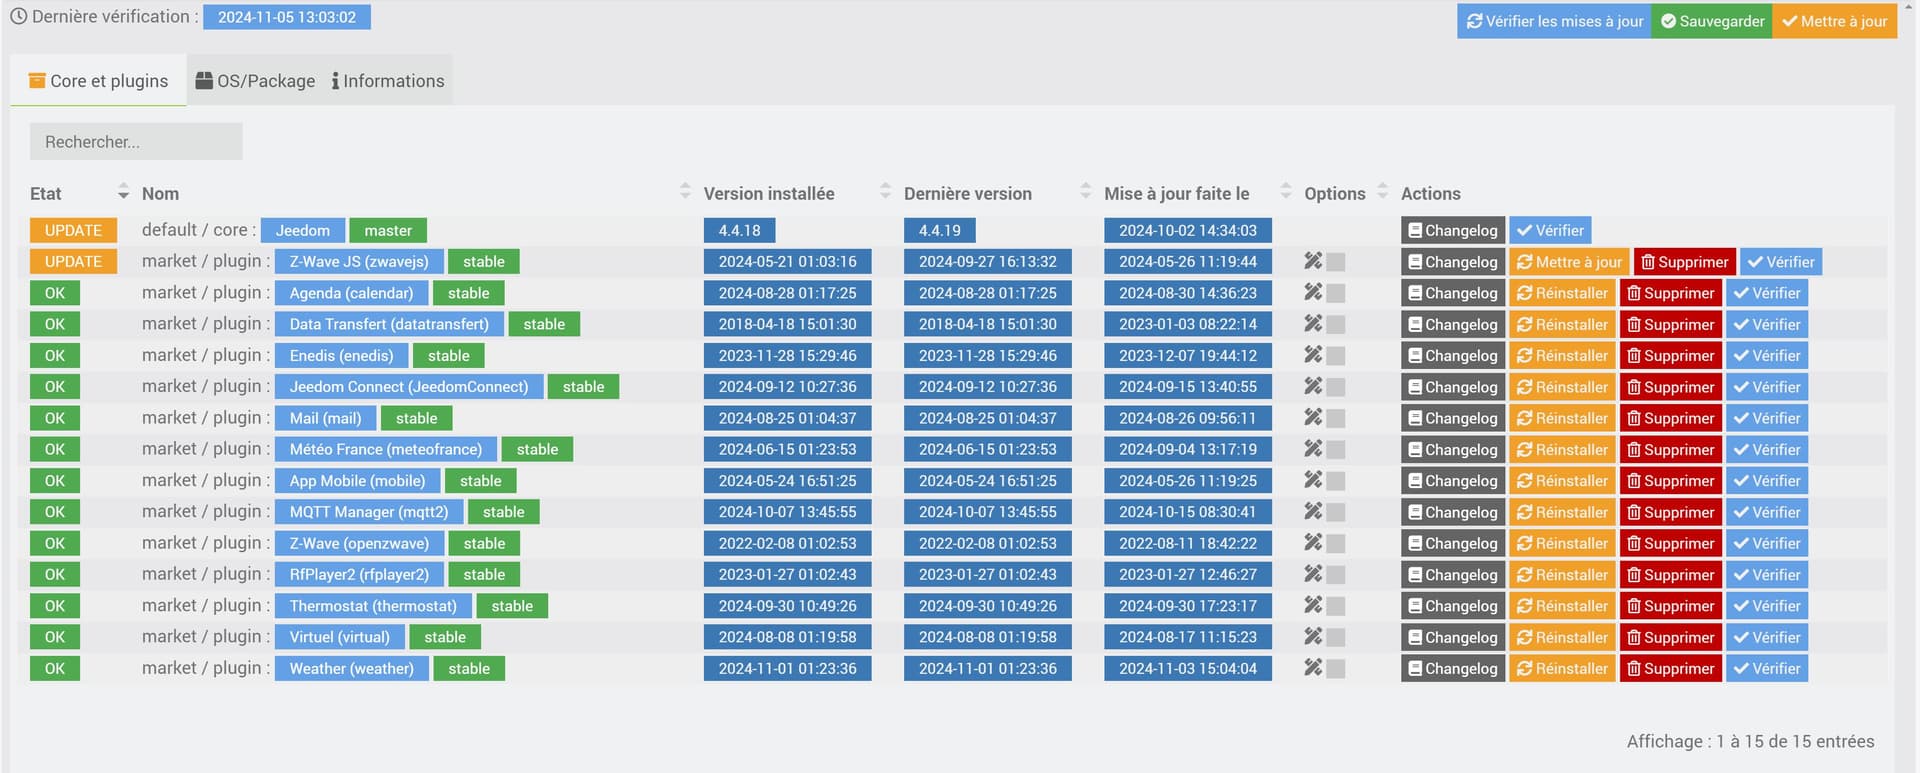This screenshot has width=1920, height=773.
Task: Click Réinstaller for Agenda (calendar)
Action: [x=1562, y=293]
